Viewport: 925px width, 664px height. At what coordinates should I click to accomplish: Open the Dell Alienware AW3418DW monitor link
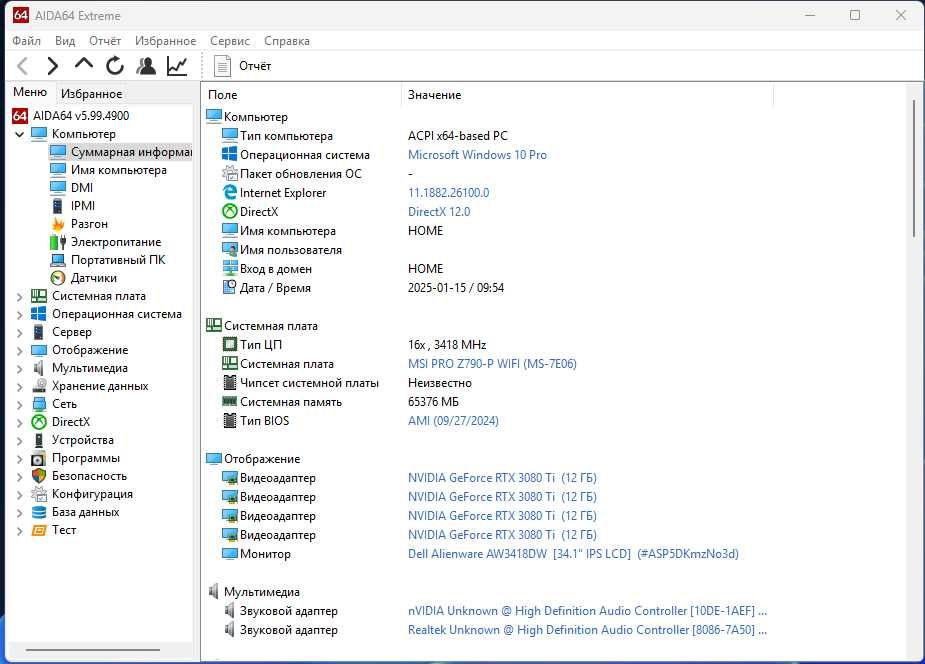pyautogui.click(x=573, y=554)
